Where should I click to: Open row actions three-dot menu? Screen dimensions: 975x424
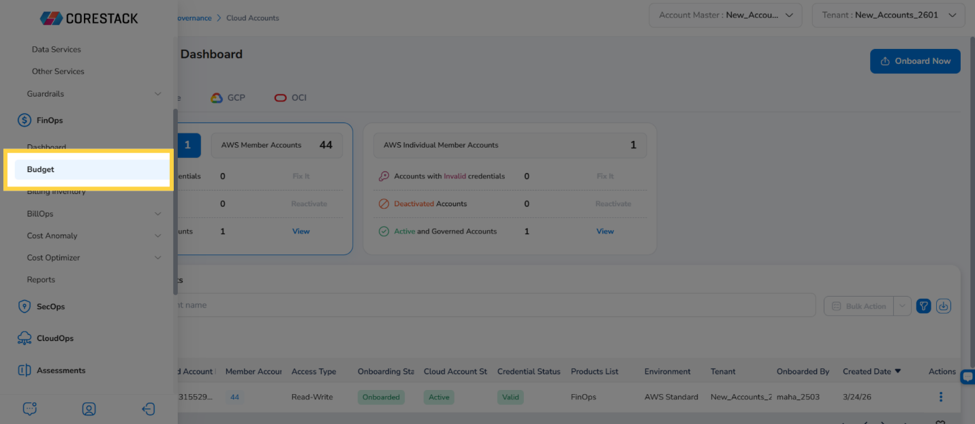[941, 397]
